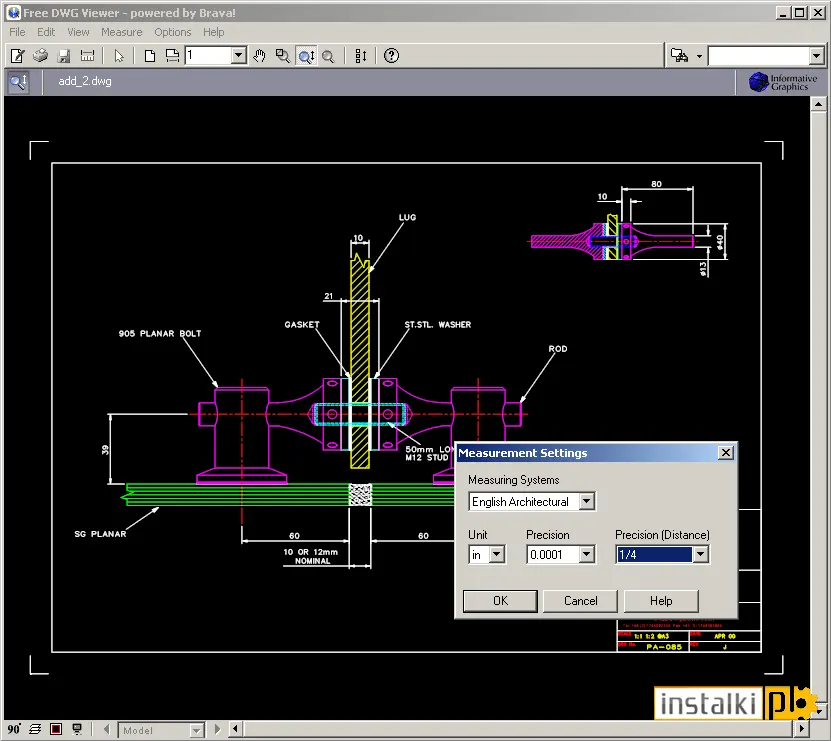
Task: Click the ROD label in drawing
Action: (558, 349)
